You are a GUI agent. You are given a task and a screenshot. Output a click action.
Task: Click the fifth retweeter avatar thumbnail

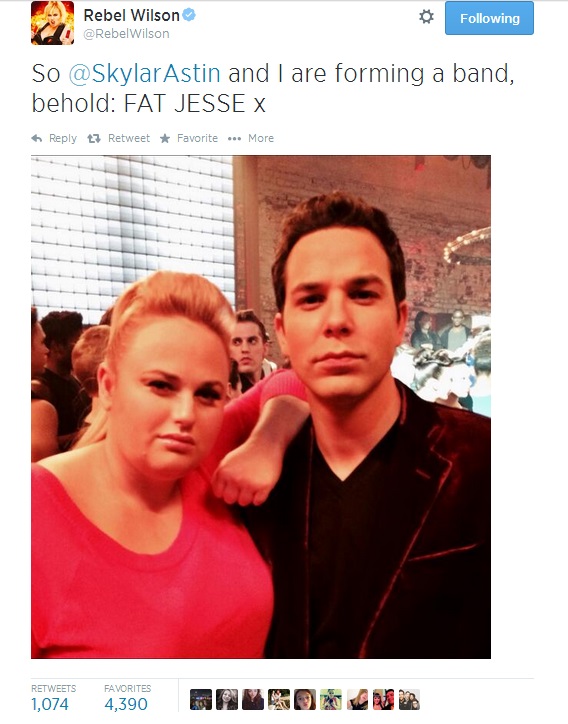(305, 699)
